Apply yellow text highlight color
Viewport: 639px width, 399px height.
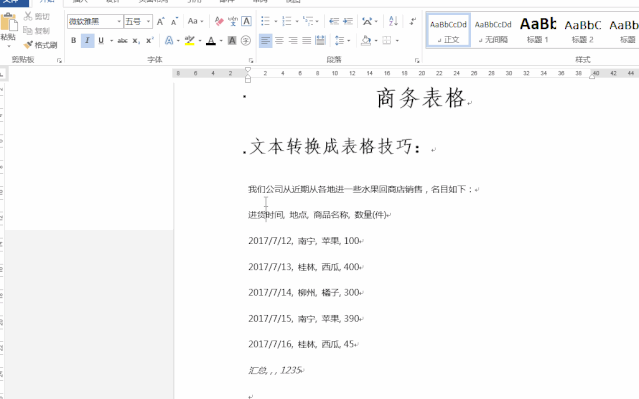tap(189, 40)
